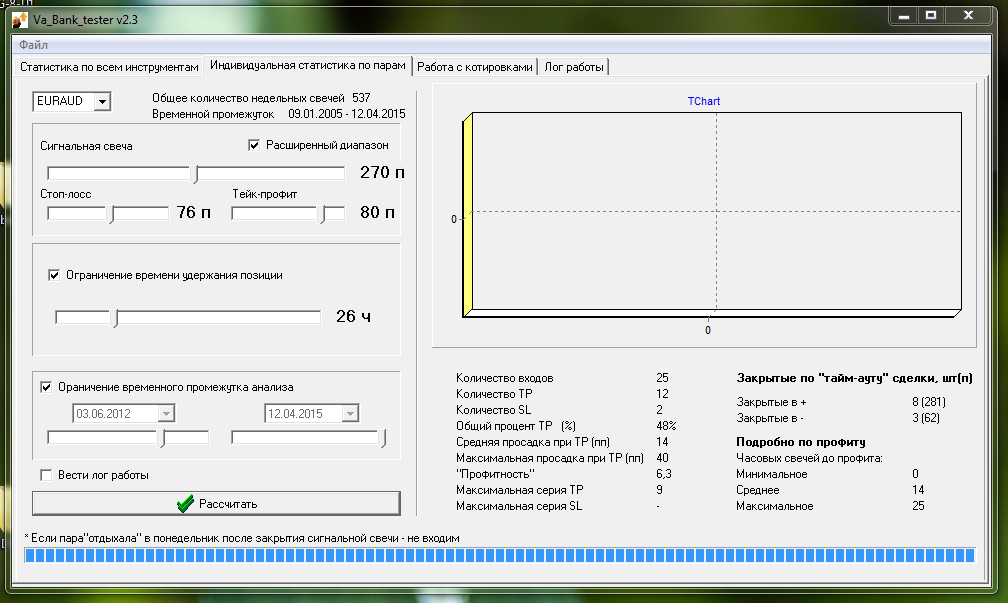Viewport: 1008px width, 603px height.
Task: Click the Стоп-лосс slider handle
Action: coord(112,214)
